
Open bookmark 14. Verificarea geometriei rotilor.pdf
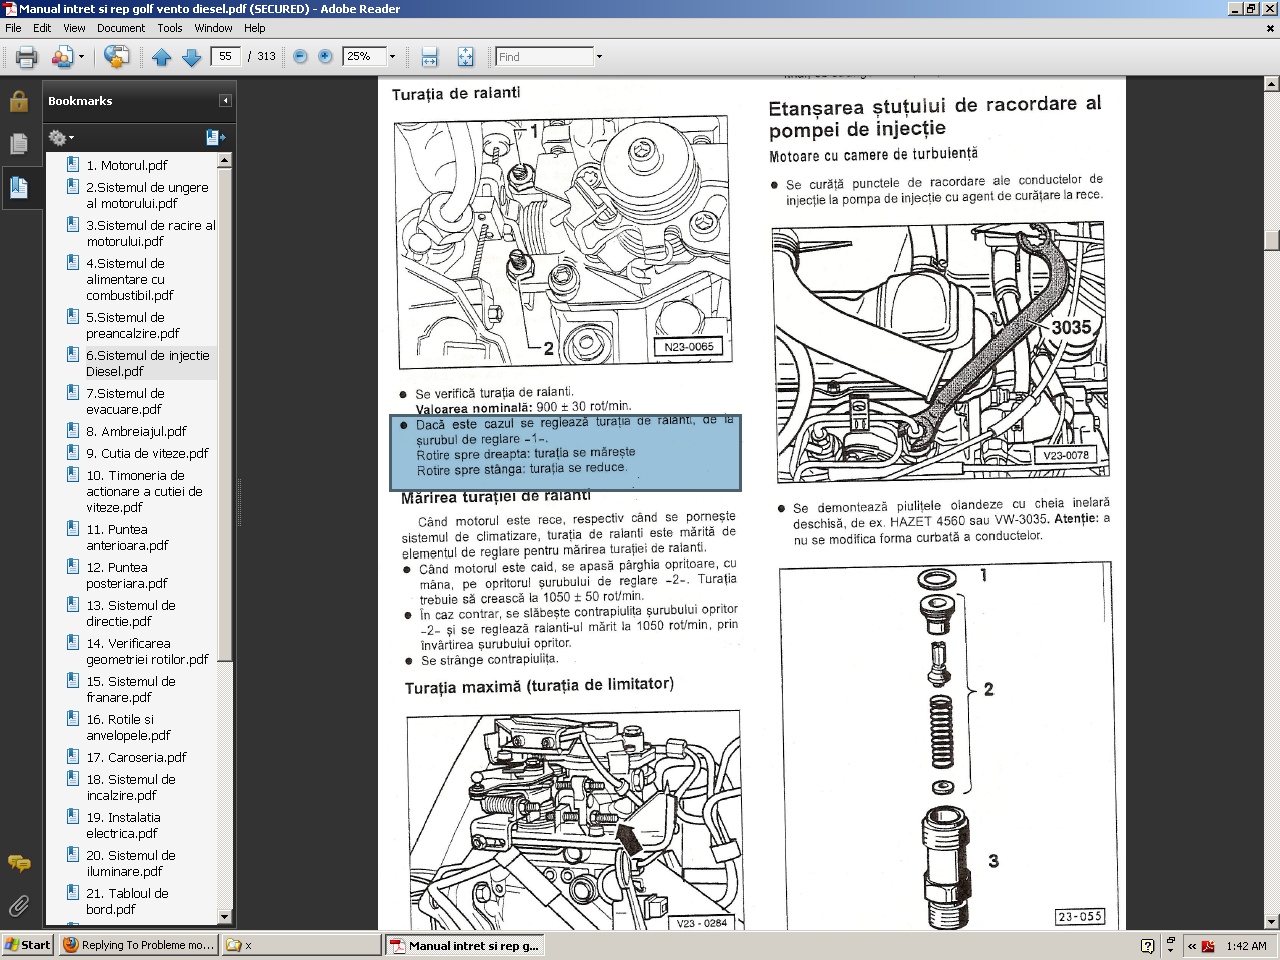(147, 651)
